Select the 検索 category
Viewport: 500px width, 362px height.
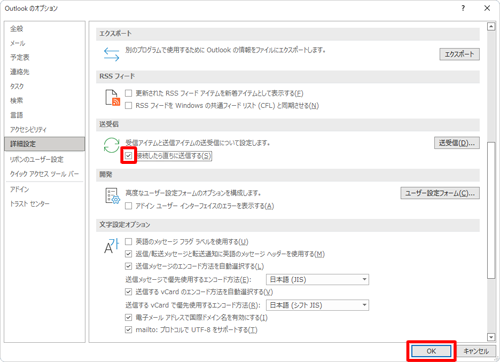(x=45, y=101)
